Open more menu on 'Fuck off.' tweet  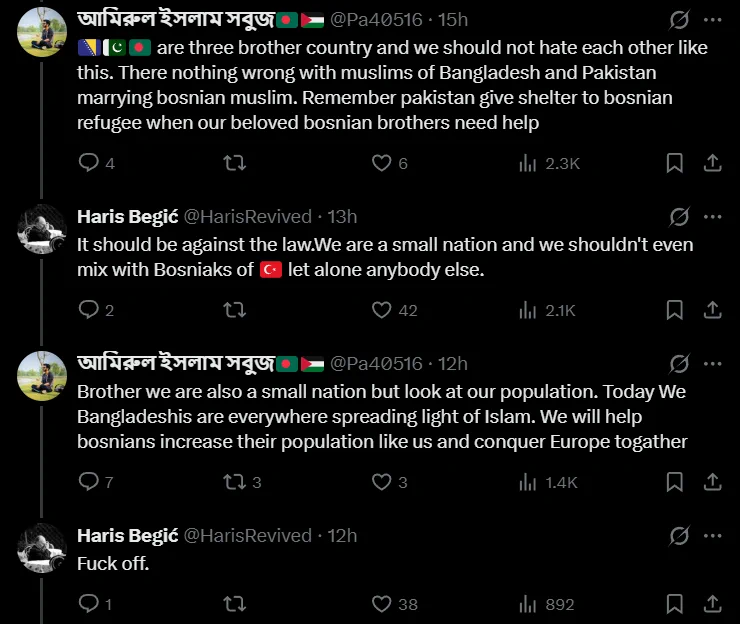click(713, 536)
